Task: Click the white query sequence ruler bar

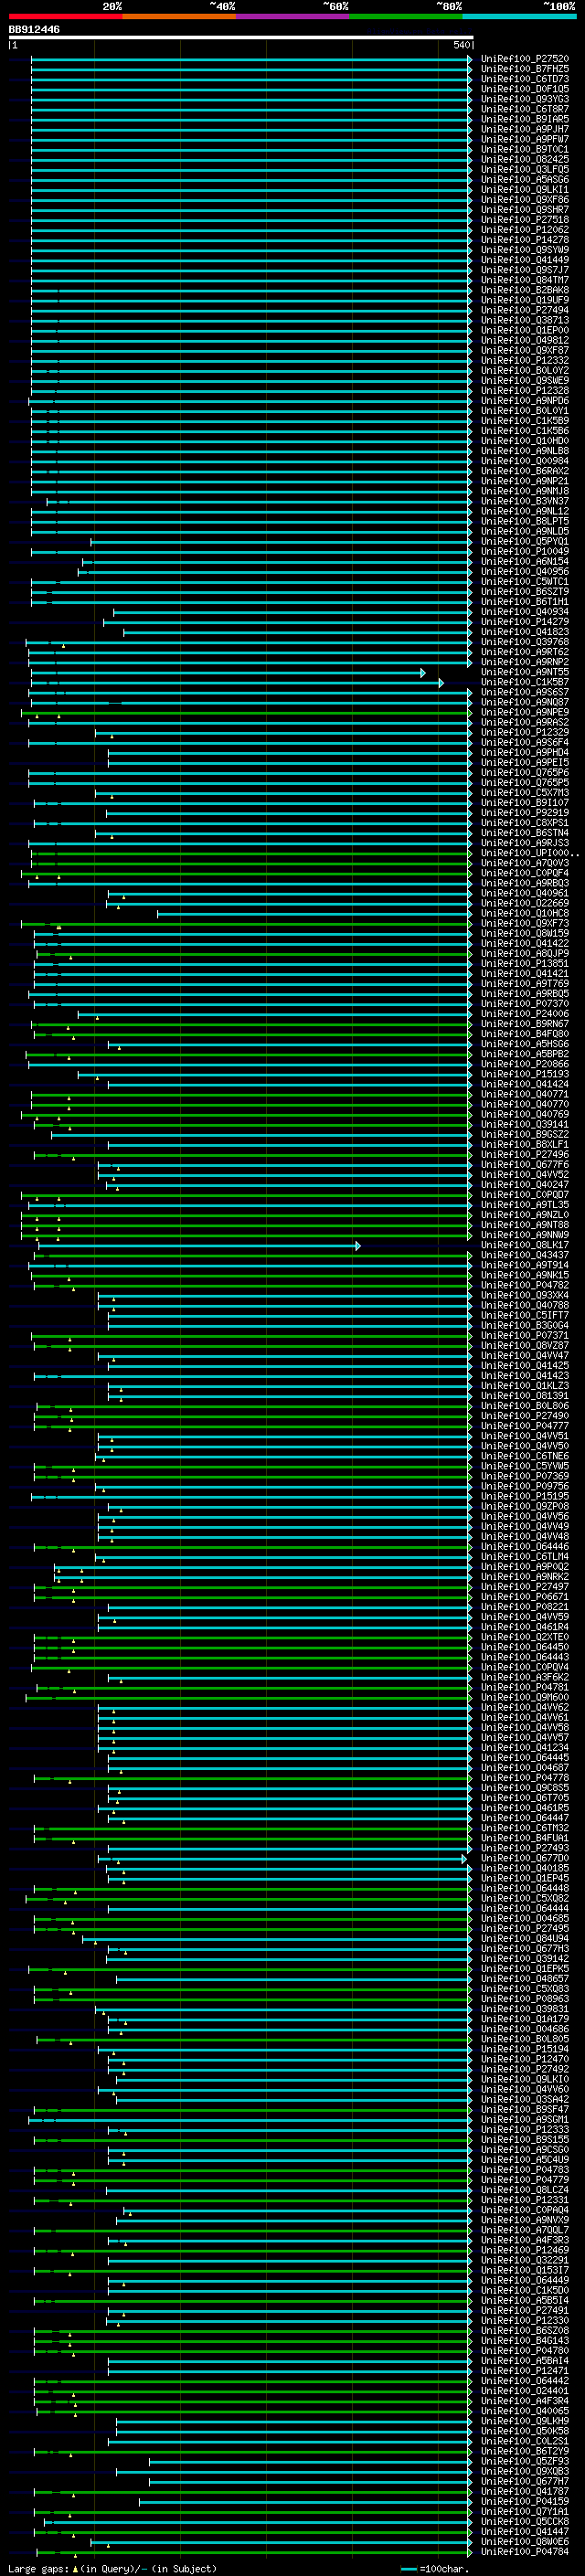Action: tap(240, 38)
